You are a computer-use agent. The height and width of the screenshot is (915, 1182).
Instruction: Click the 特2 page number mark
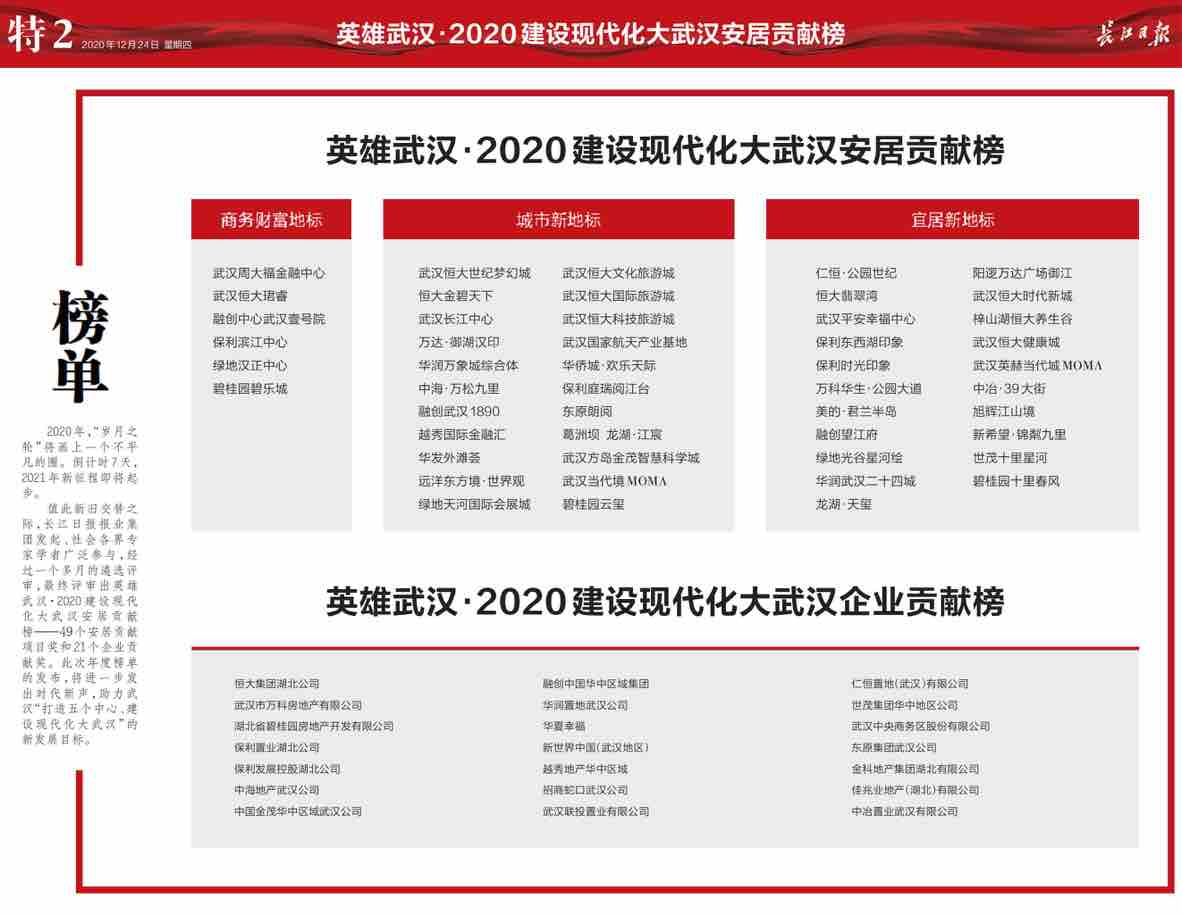click(x=40, y=33)
